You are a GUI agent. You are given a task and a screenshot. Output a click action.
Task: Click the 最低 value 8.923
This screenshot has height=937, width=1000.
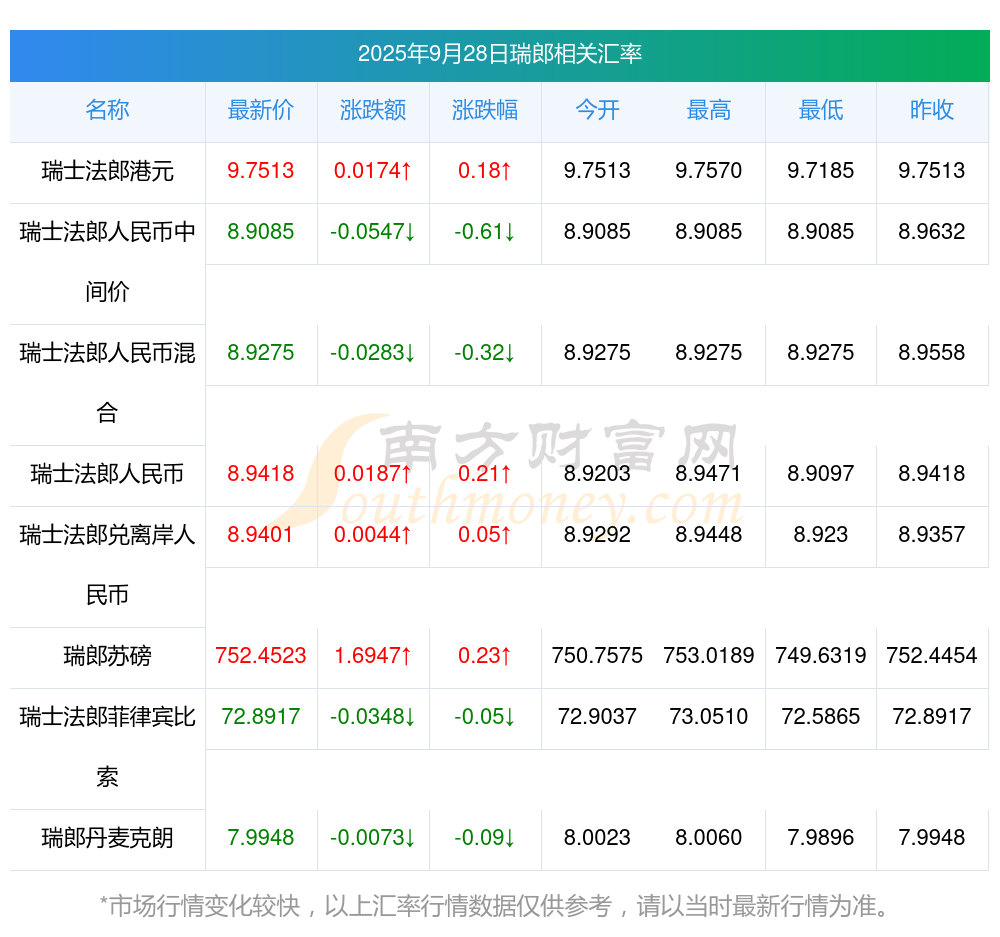[820, 535]
